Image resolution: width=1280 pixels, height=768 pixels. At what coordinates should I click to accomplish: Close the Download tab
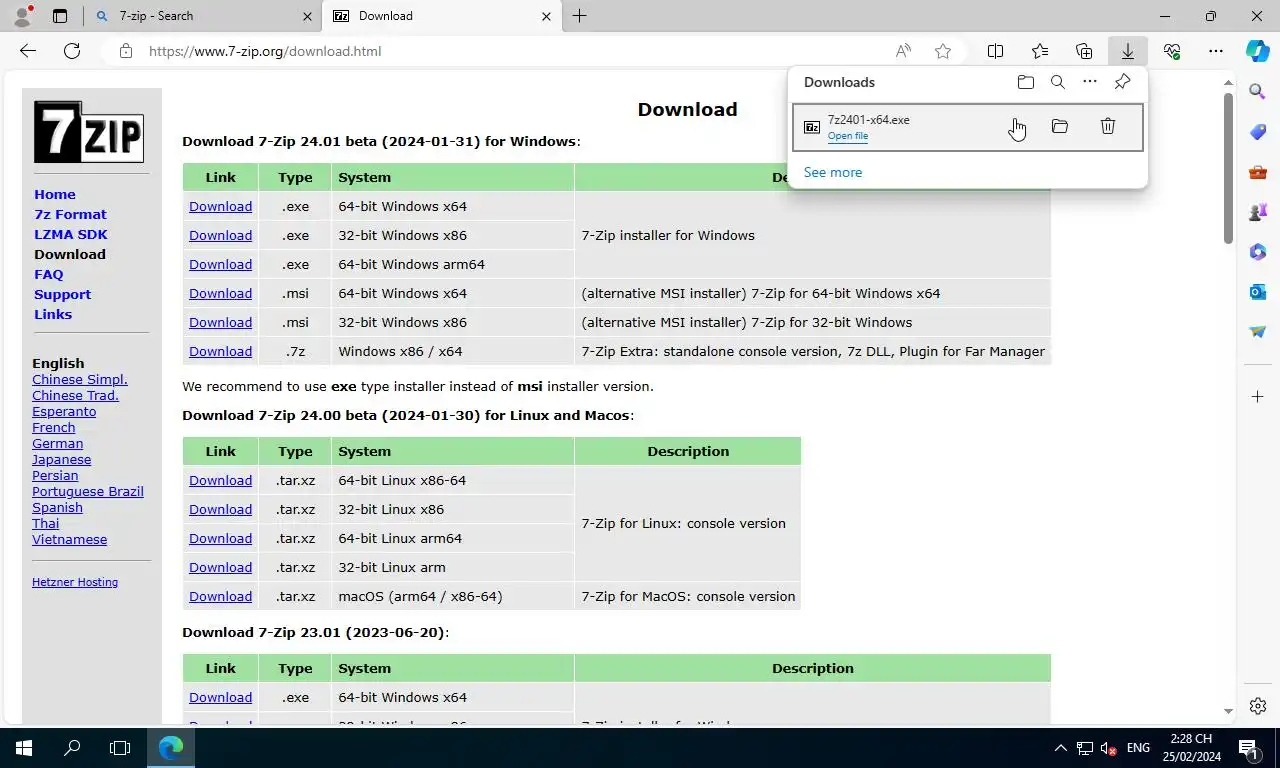point(546,16)
